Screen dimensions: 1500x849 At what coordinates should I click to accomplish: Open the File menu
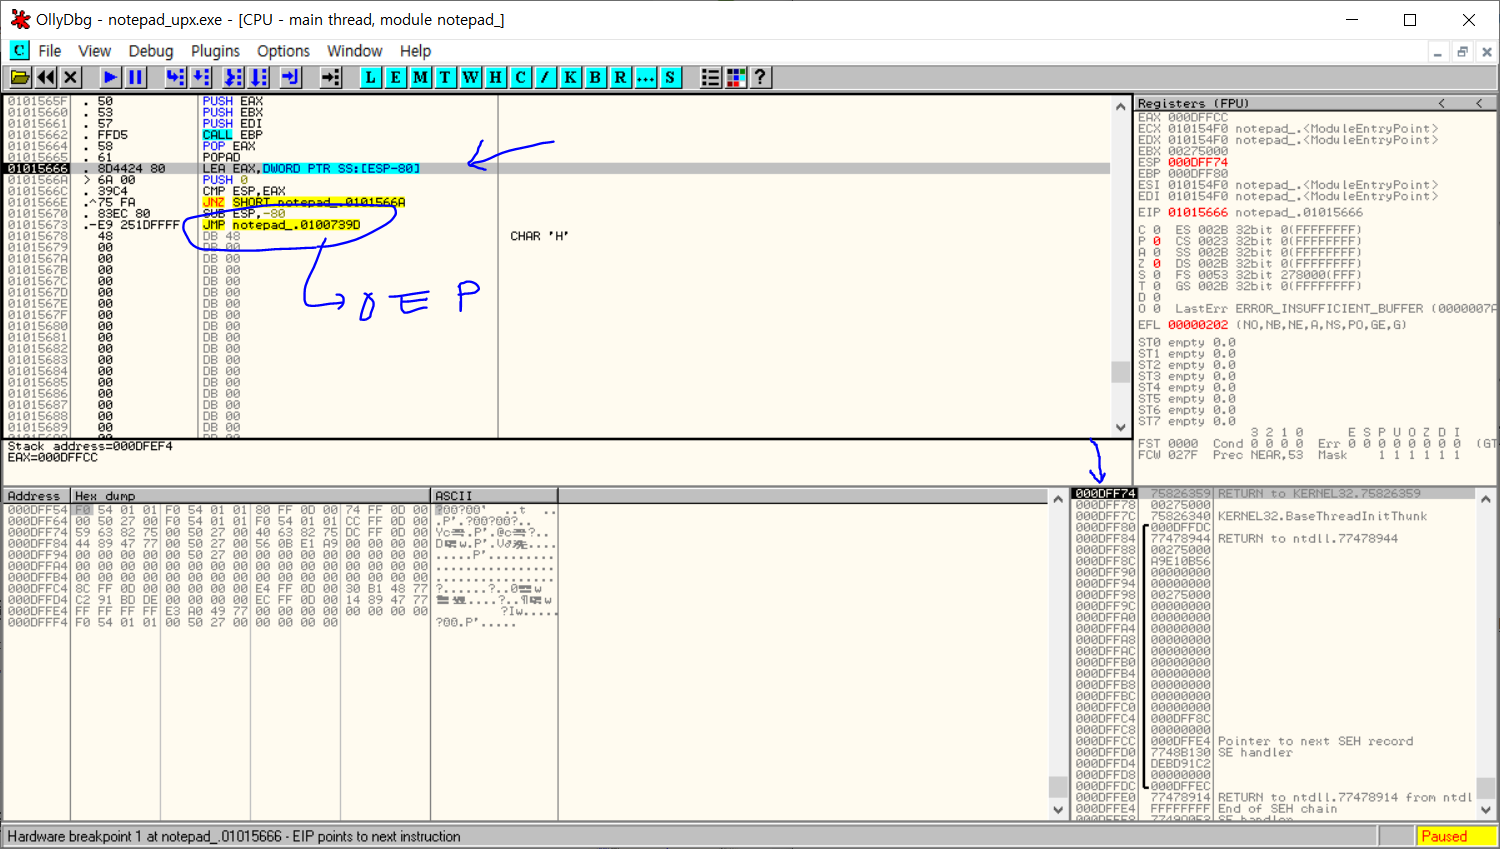coord(50,51)
